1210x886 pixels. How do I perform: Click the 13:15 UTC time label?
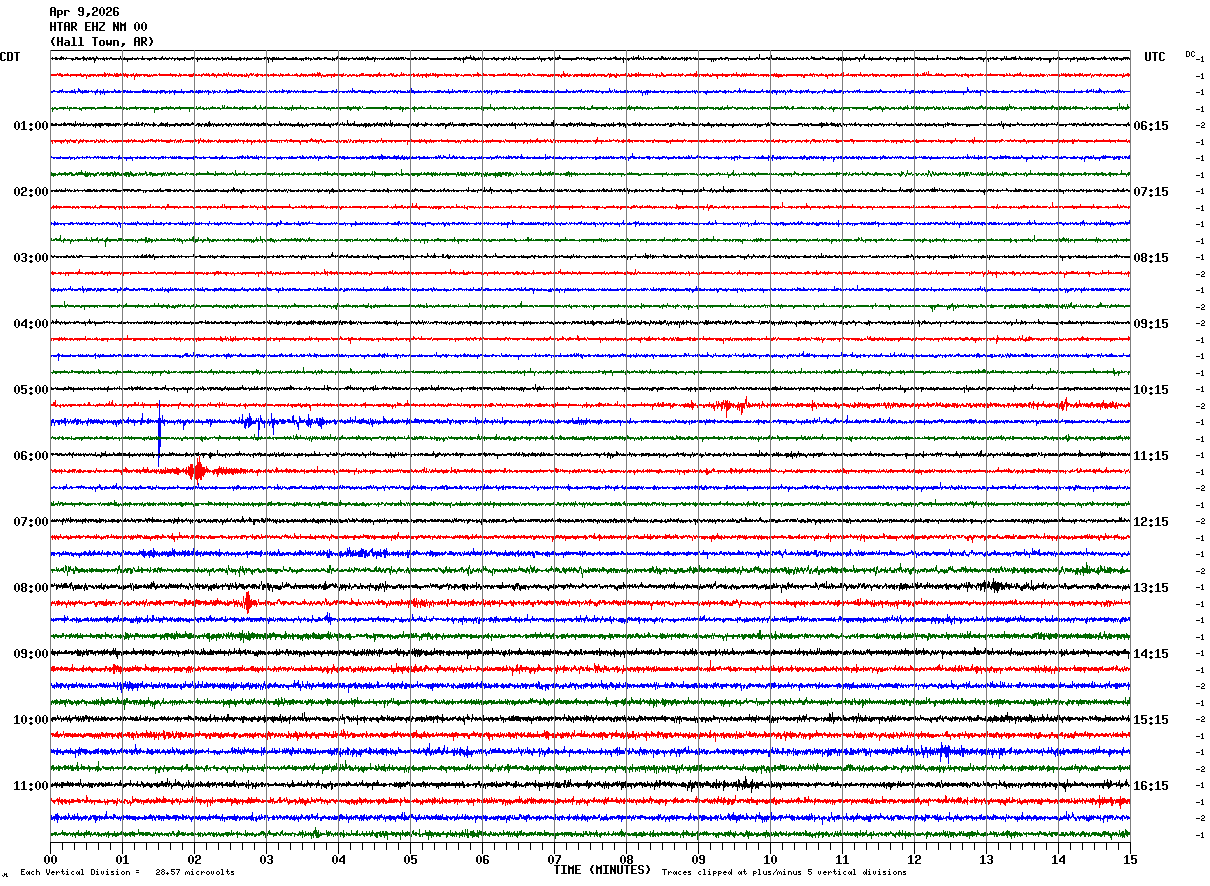[1151, 588]
